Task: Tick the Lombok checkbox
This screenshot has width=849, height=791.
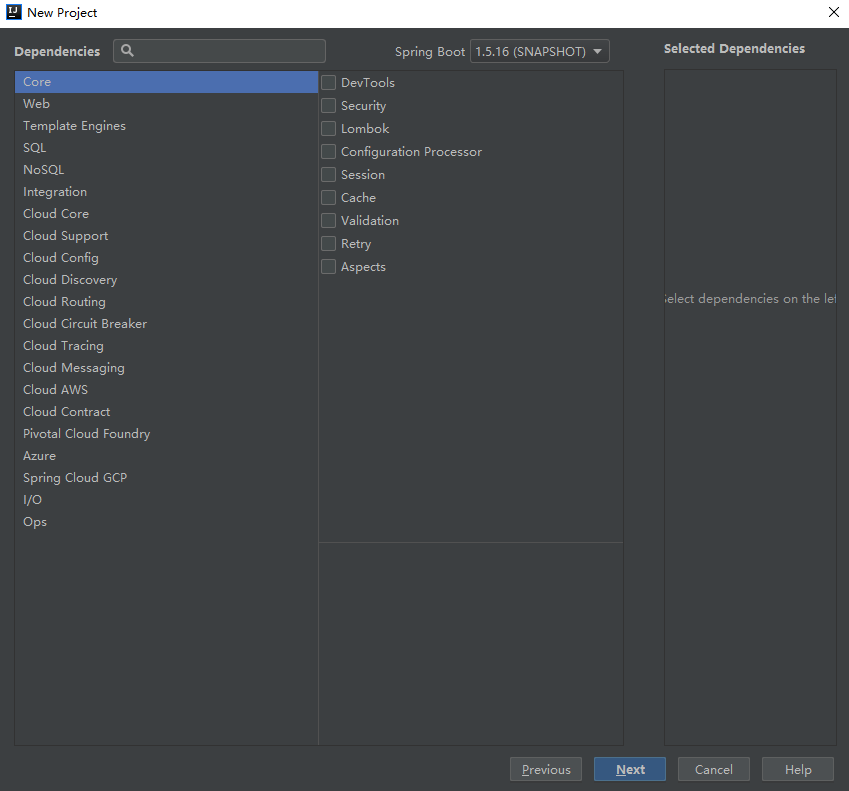Action: [x=329, y=129]
